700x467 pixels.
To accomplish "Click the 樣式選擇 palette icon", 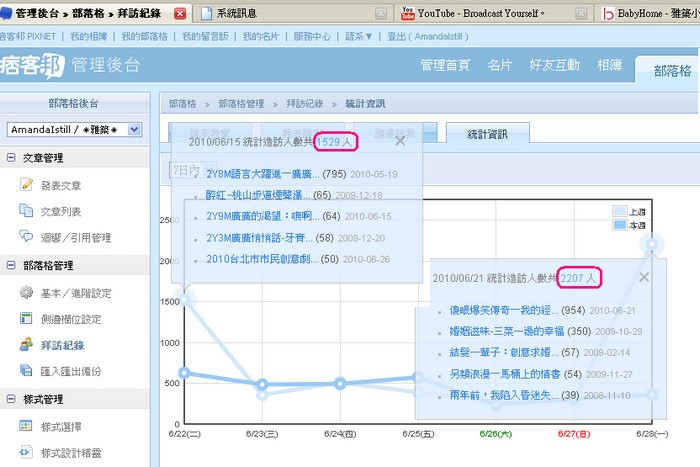I will 26,426.
